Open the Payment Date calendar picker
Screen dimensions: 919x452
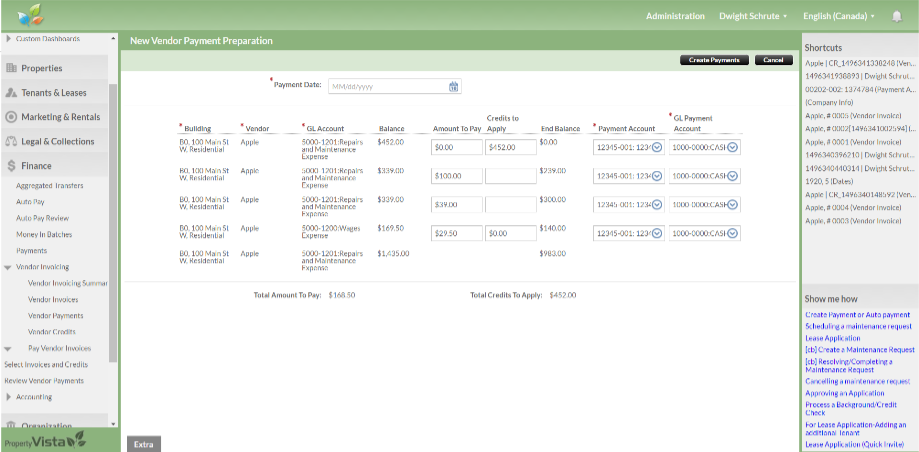[x=454, y=86]
